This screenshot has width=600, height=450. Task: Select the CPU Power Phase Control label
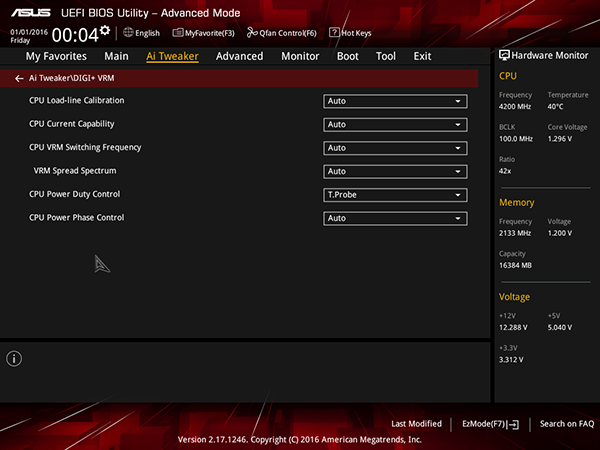coord(77,217)
